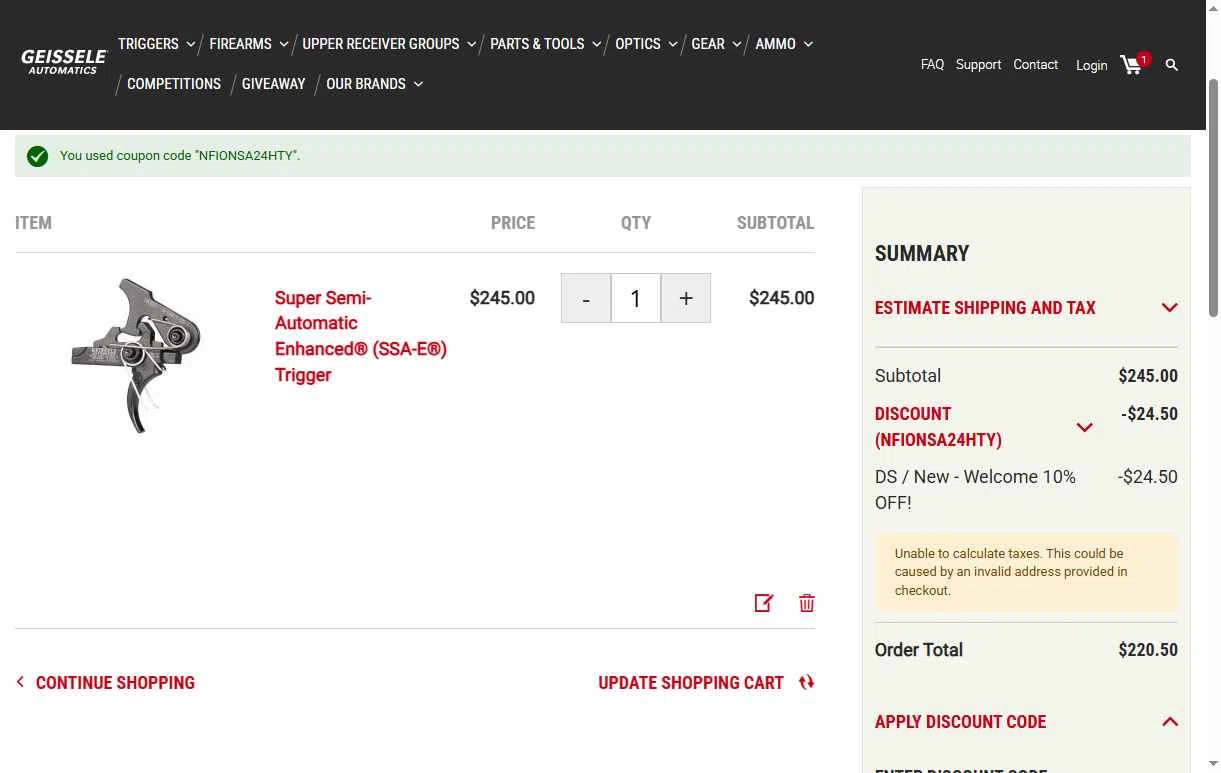Click the Firearms dropdown chevron
This screenshot has width=1221, height=773.
pyautogui.click(x=284, y=44)
